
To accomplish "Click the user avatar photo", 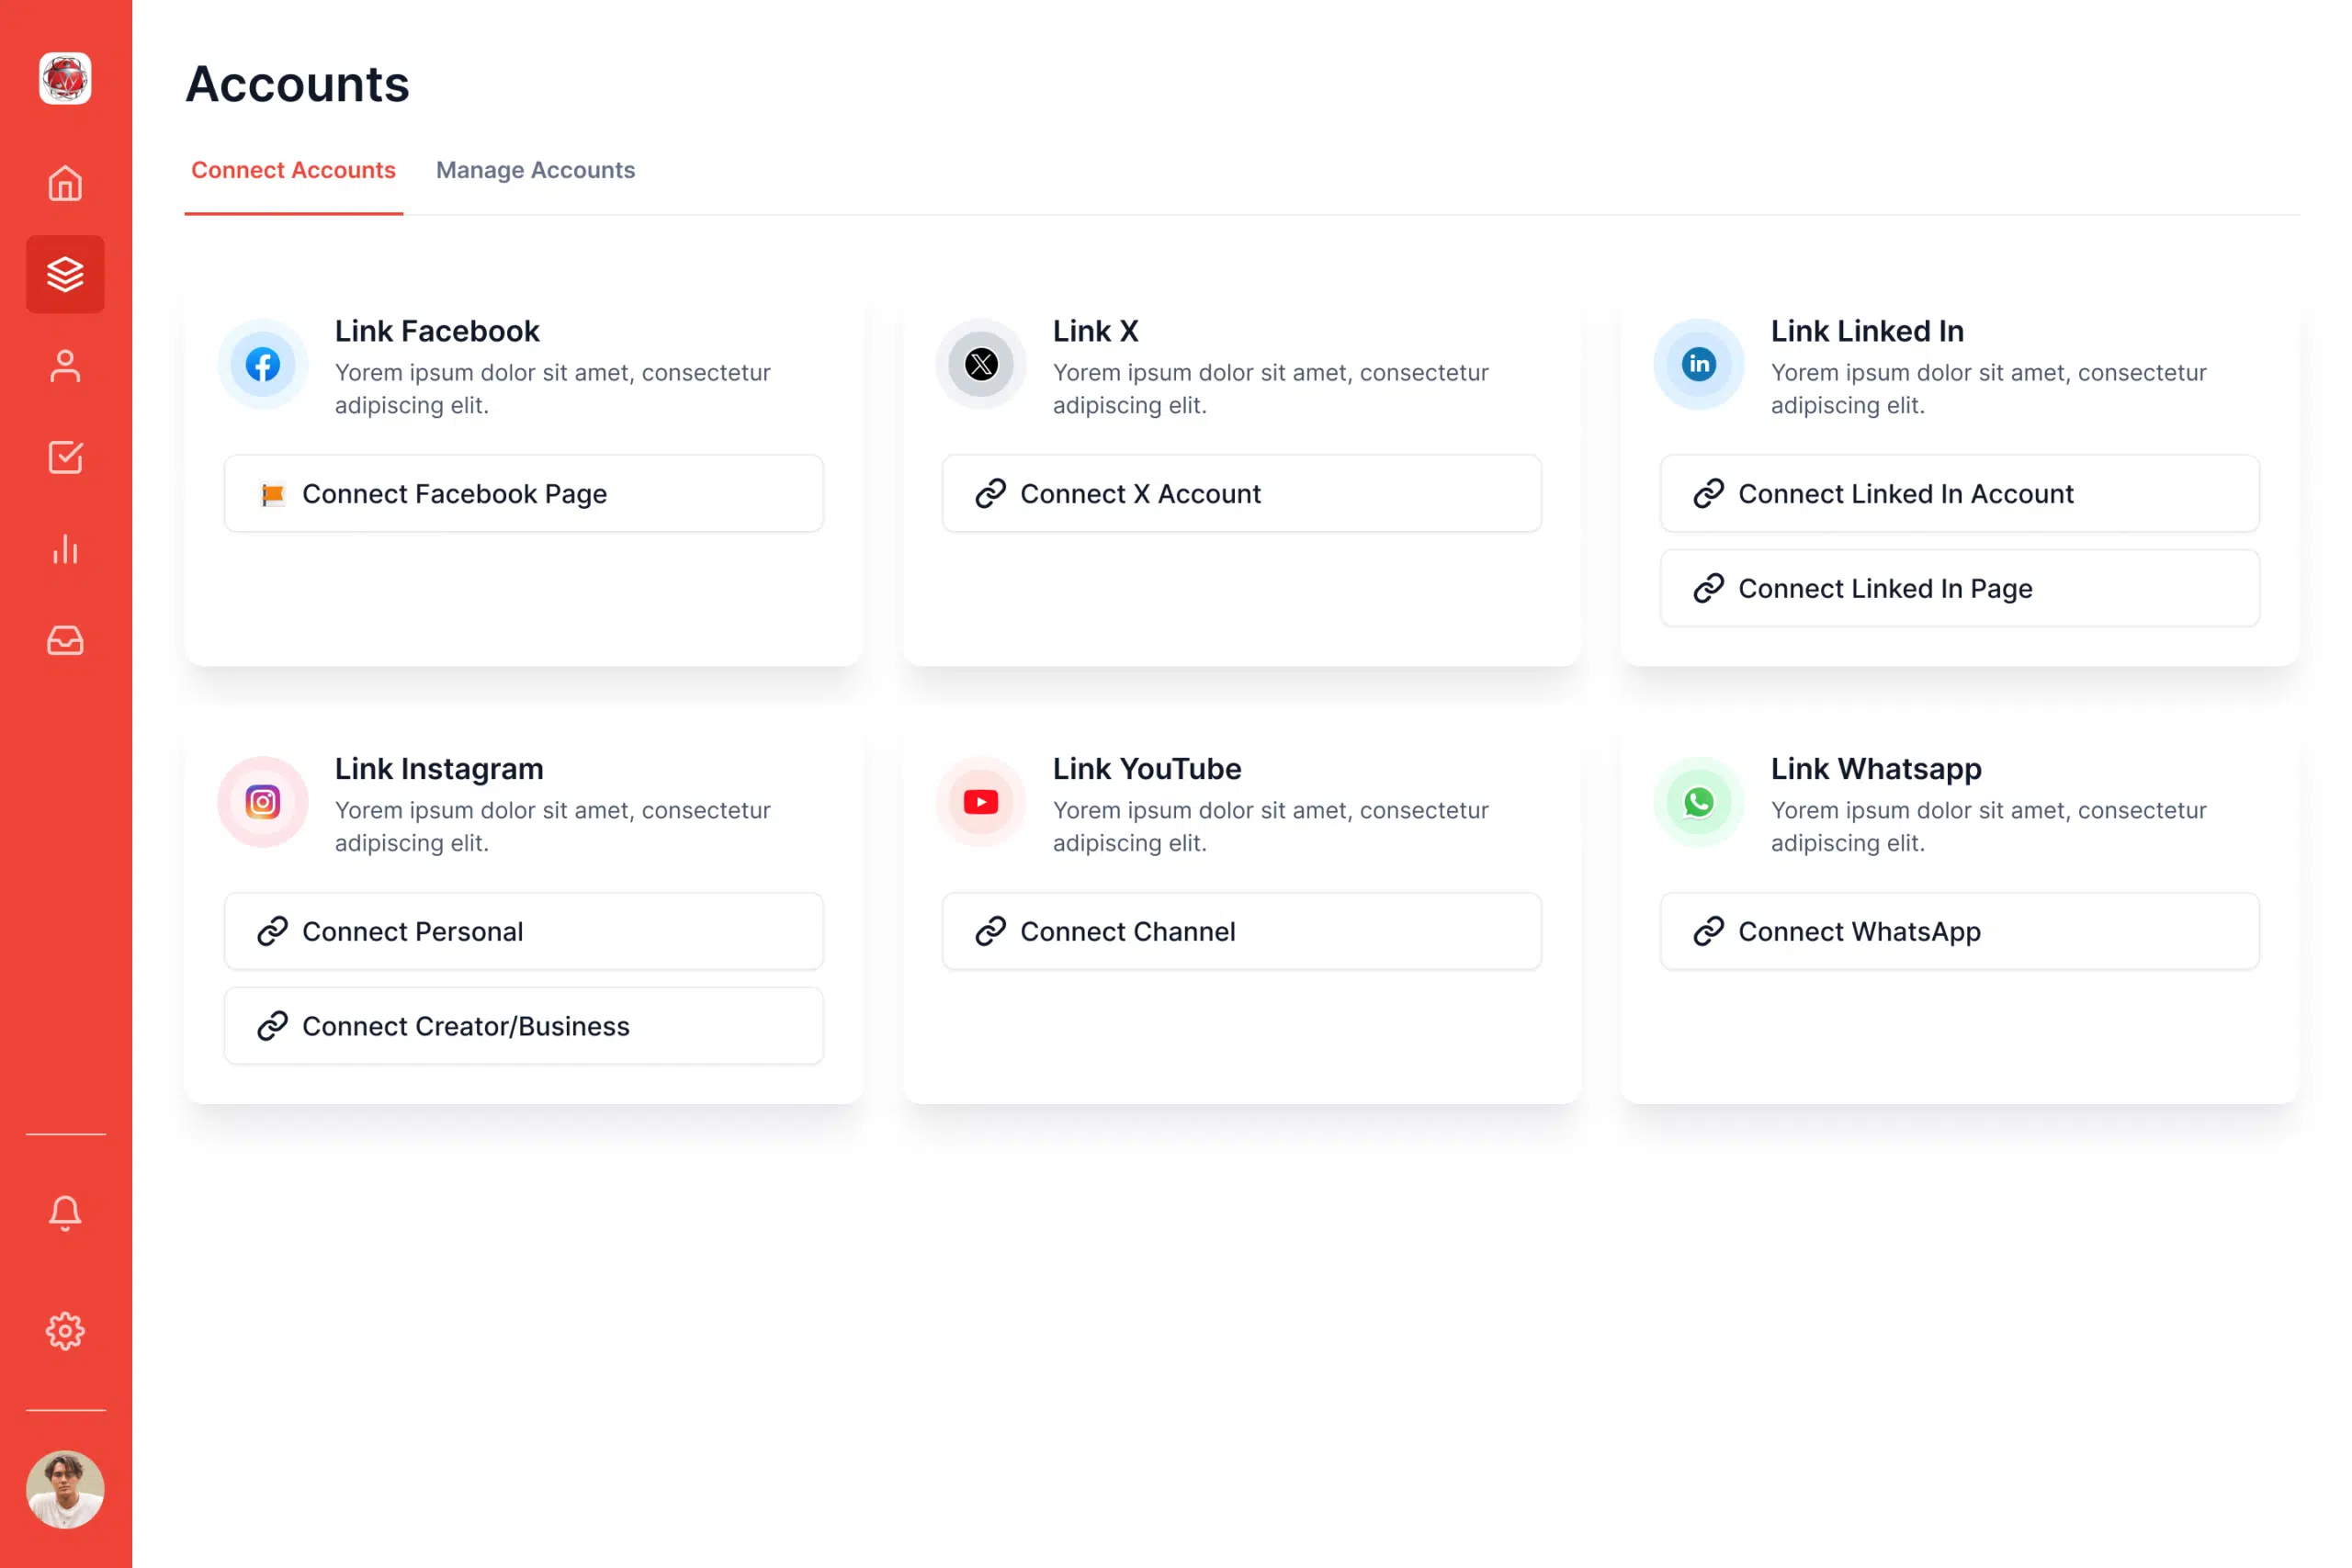I will [x=65, y=1490].
